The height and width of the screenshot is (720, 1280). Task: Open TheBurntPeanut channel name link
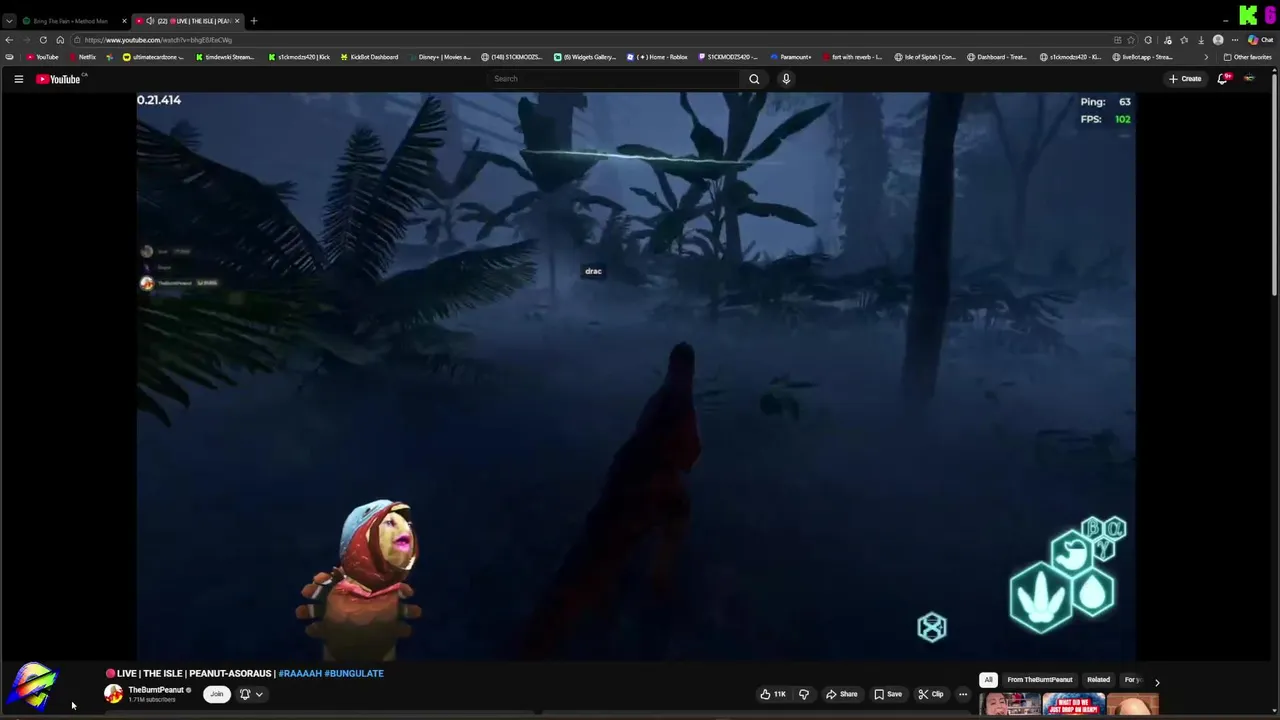click(x=156, y=690)
